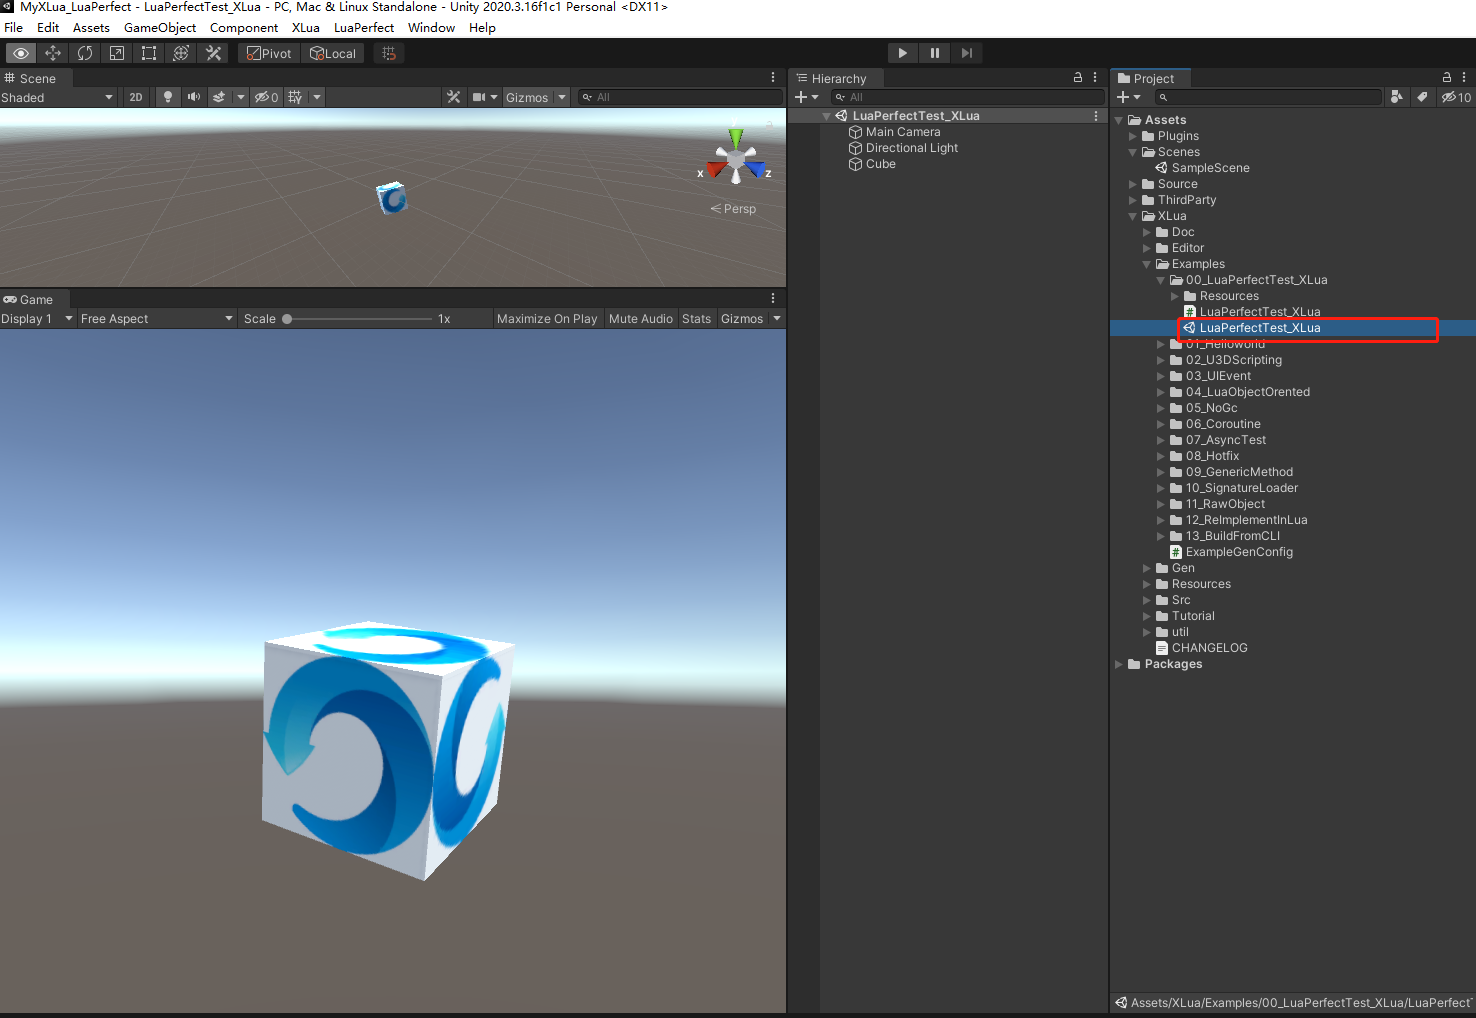The width and height of the screenshot is (1476, 1018).
Task: Open the Available Custom Editor Tools
Action: coord(213,53)
